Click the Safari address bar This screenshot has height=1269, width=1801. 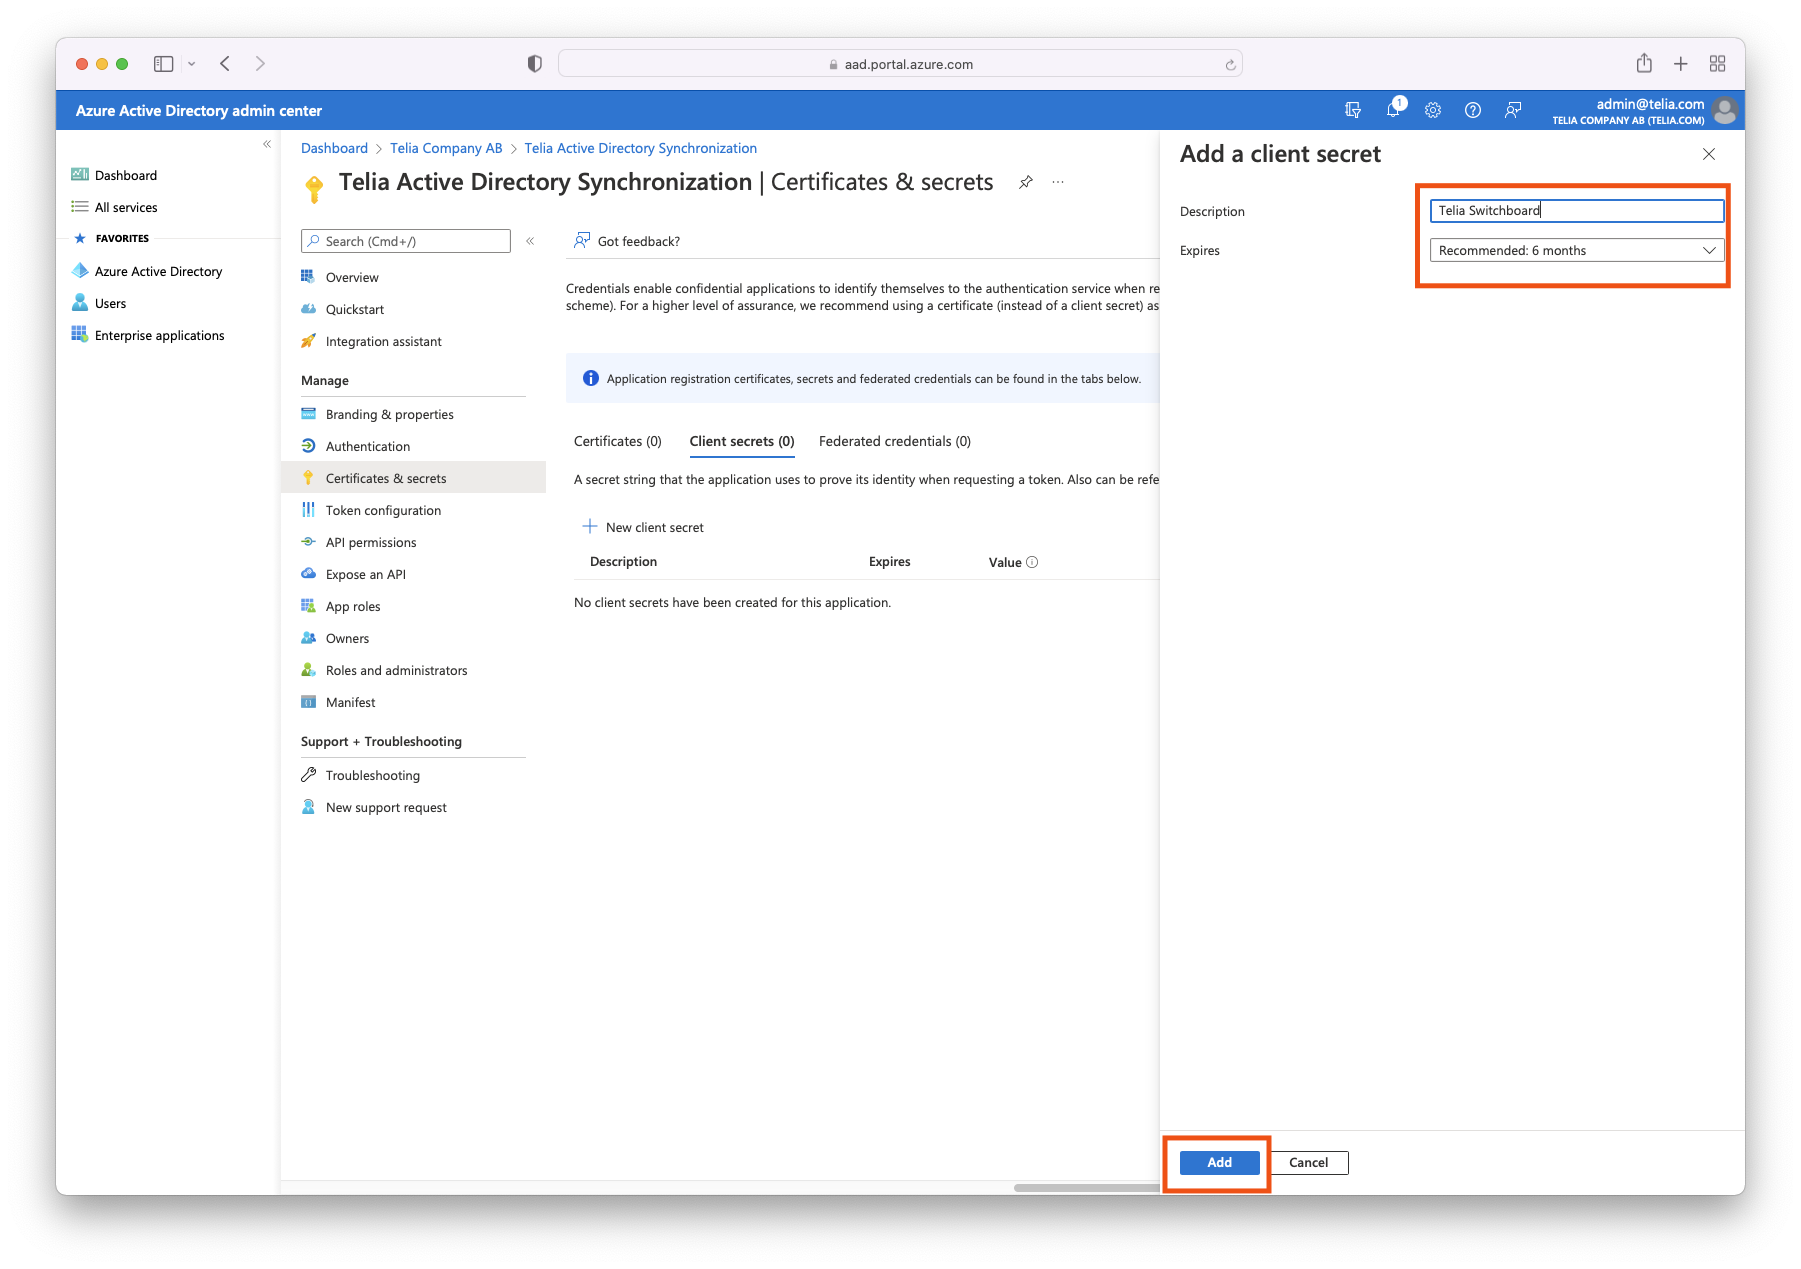900,64
